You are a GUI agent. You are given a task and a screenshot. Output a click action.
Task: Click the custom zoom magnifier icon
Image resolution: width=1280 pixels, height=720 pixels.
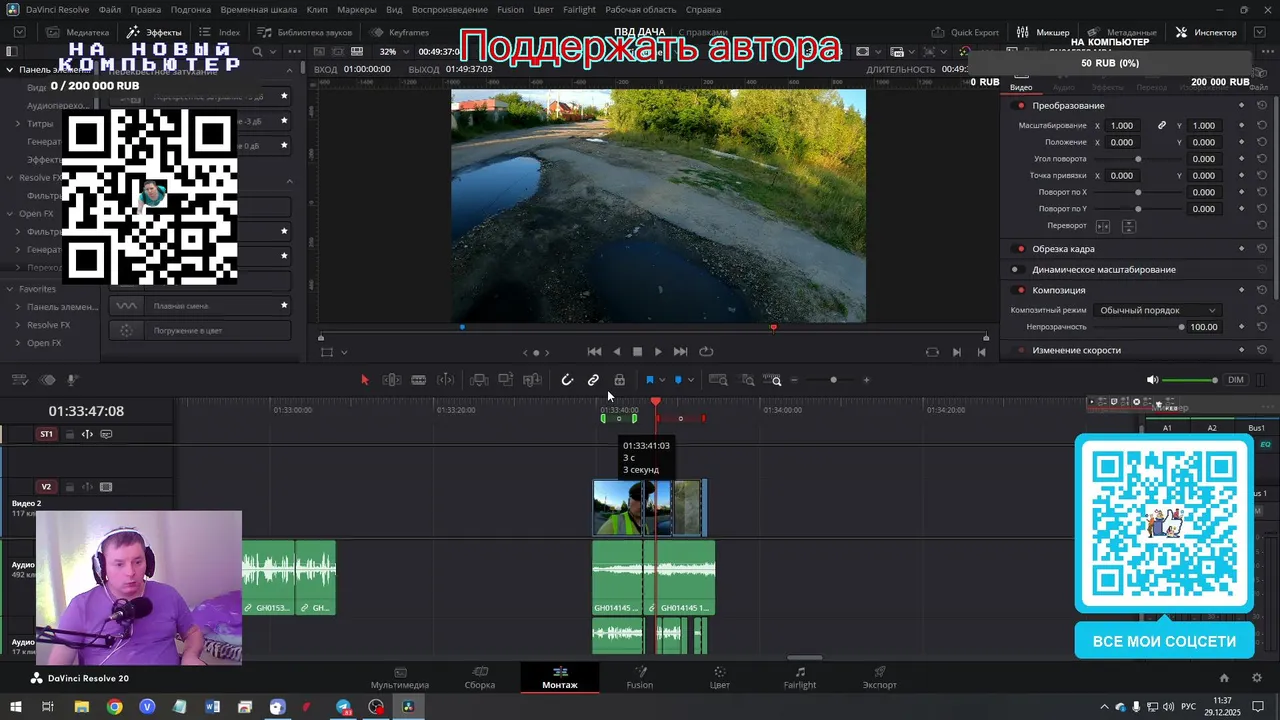774,380
